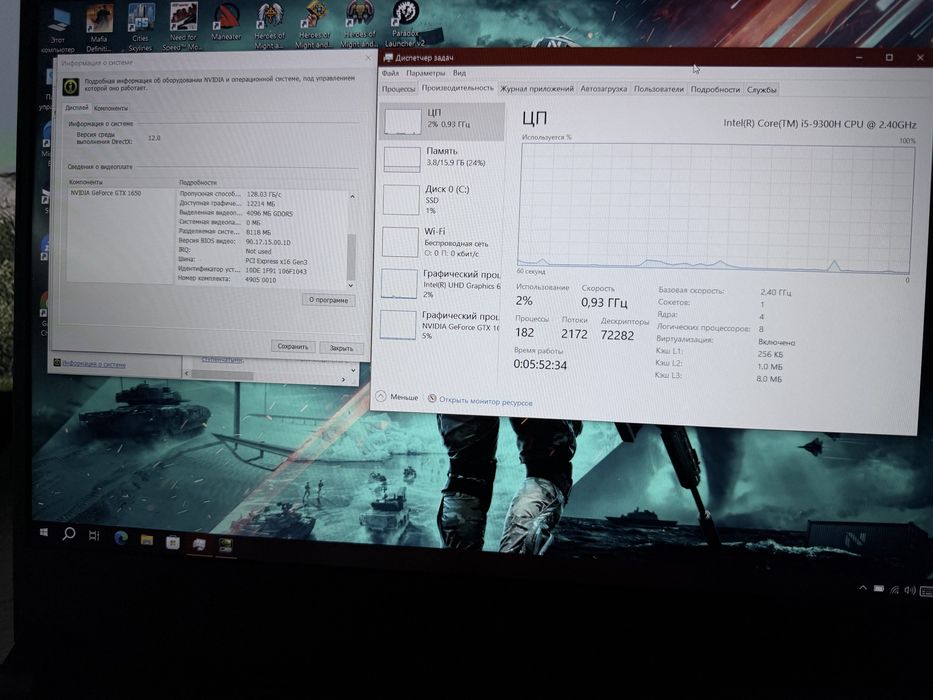Select the Intel UHD Graphics GPU entry
This screenshot has height=700, width=933.
pos(440,283)
